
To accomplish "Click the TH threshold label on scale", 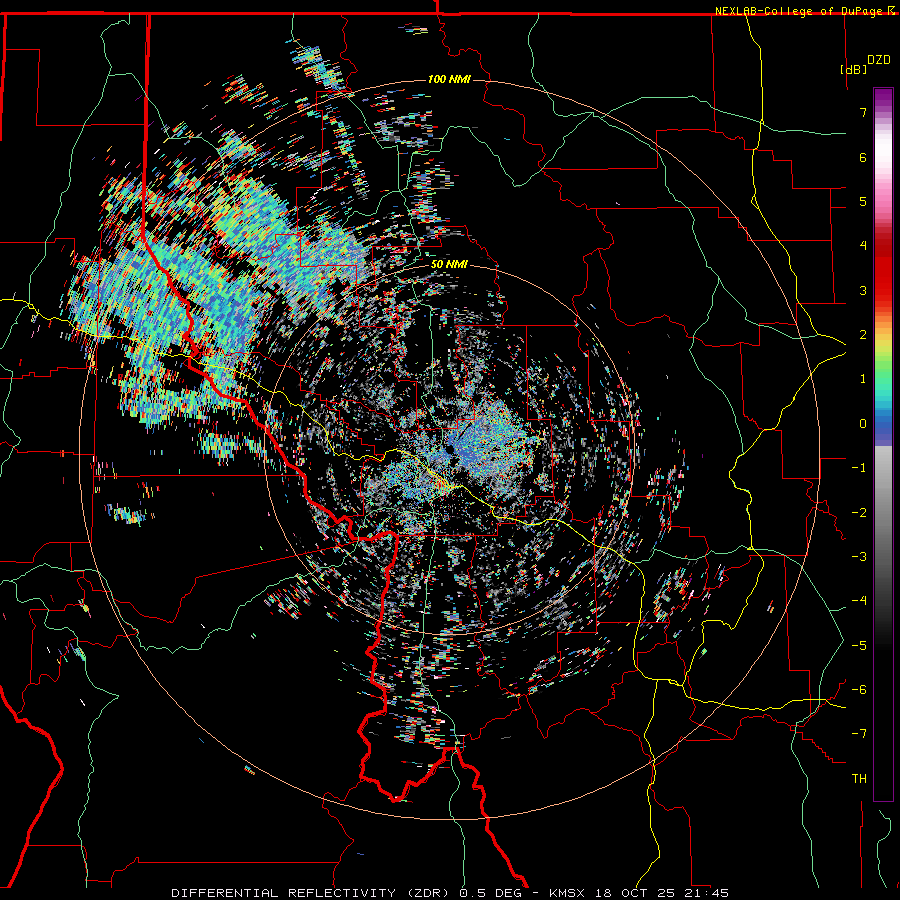I will coord(859,779).
